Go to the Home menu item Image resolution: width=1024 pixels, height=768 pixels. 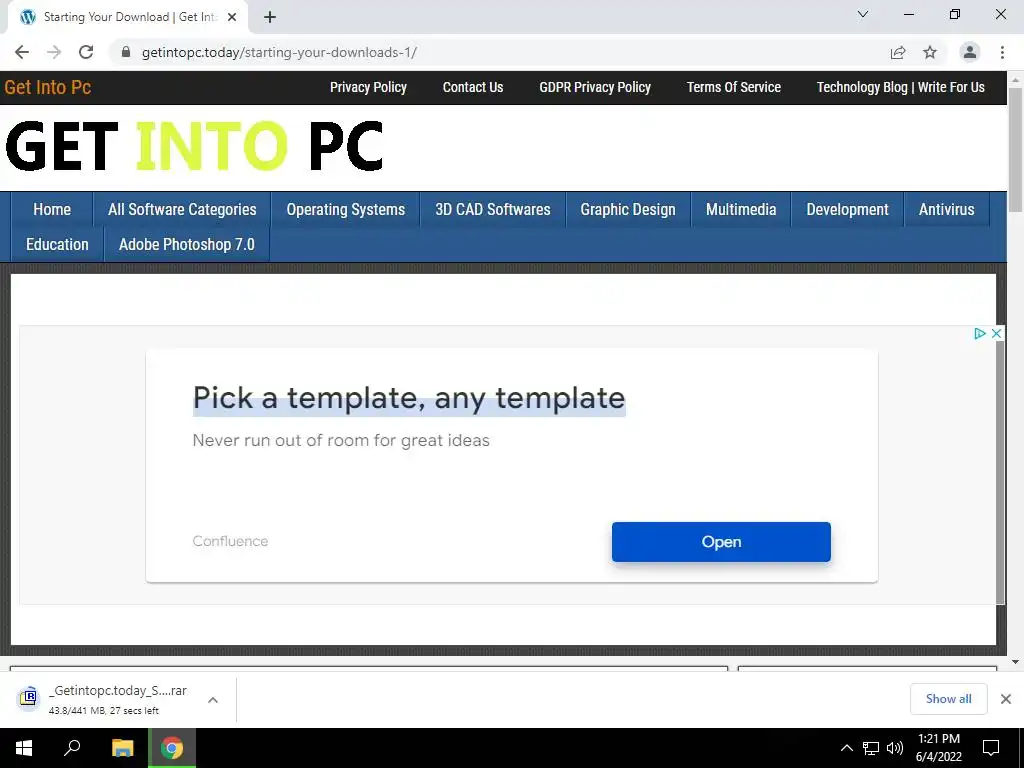pyautogui.click(x=52, y=210)
